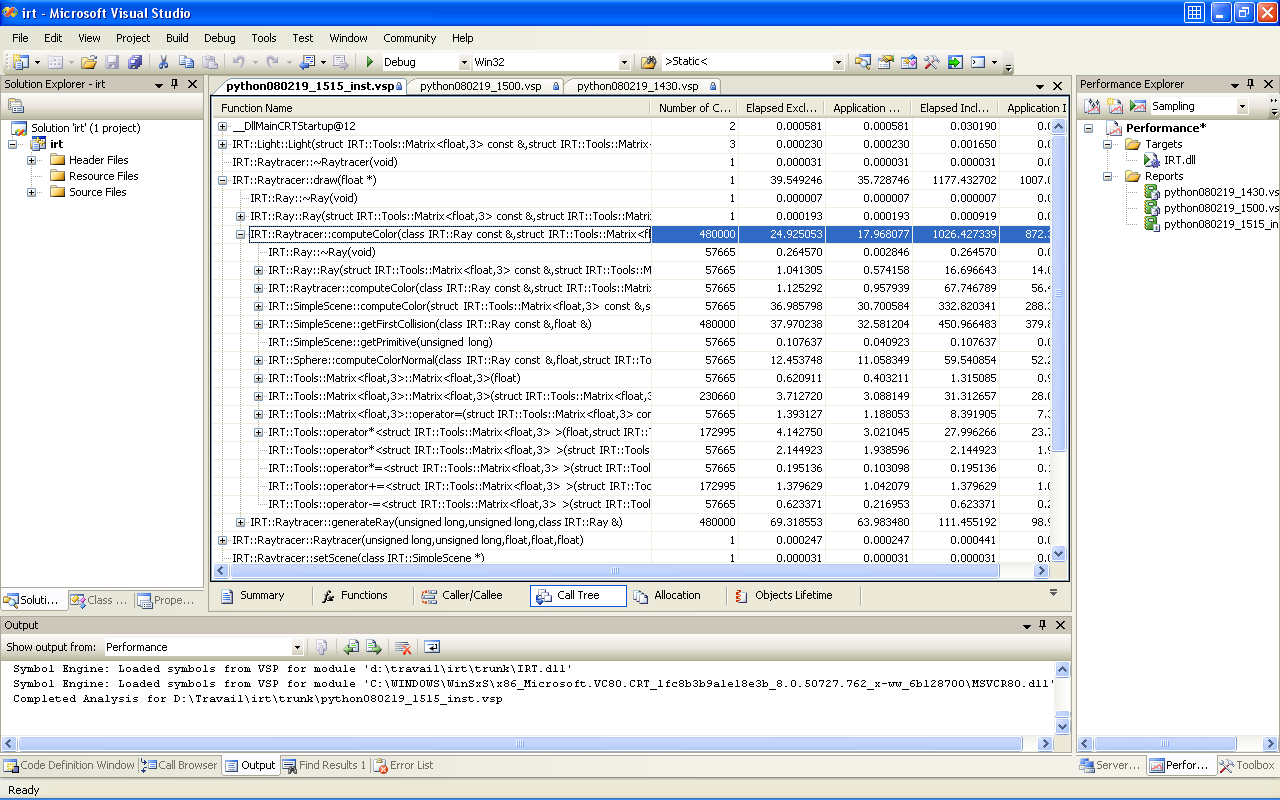
Task: Open the Tools menu
Action: (x=264, y=38)
